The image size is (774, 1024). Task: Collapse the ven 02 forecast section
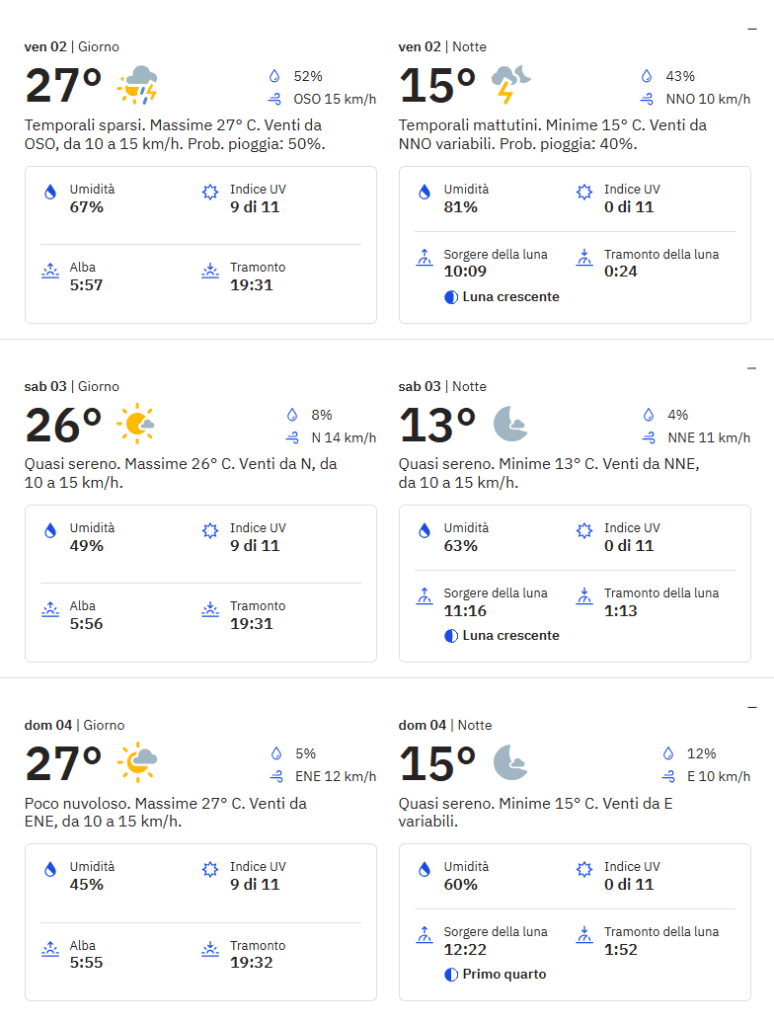(x=752, y=29)
